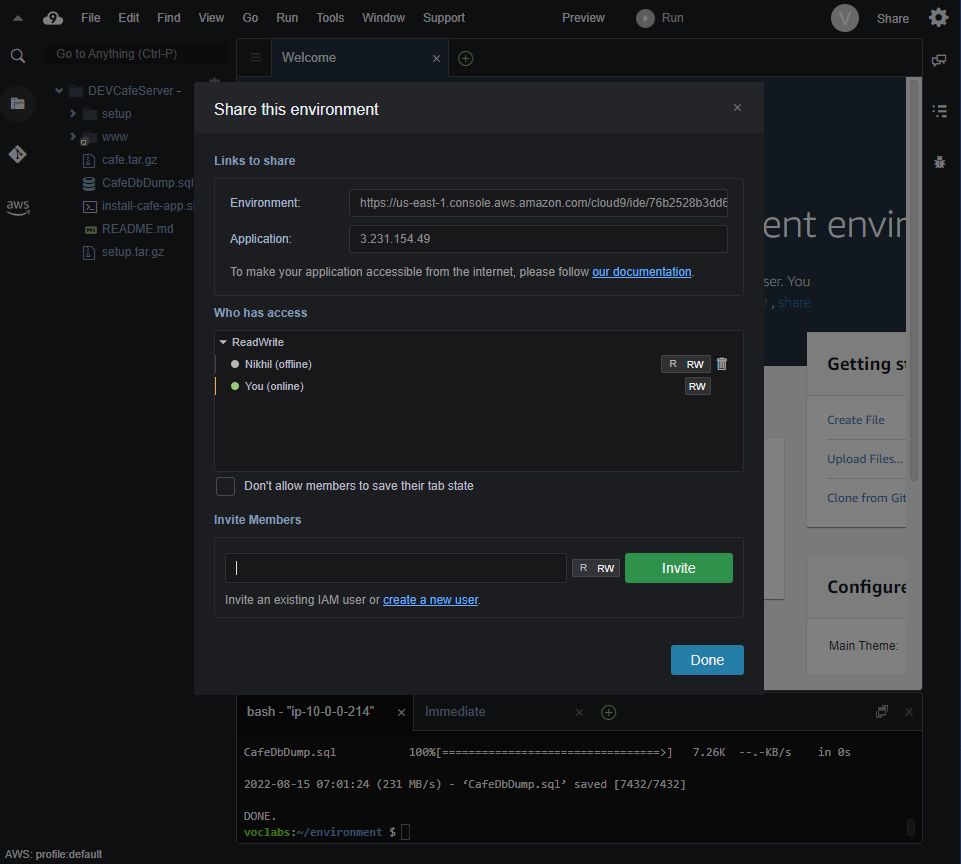The height and width of the screenshot is (864, 961).
Task: Open the File menu
Action: point(91,18)
